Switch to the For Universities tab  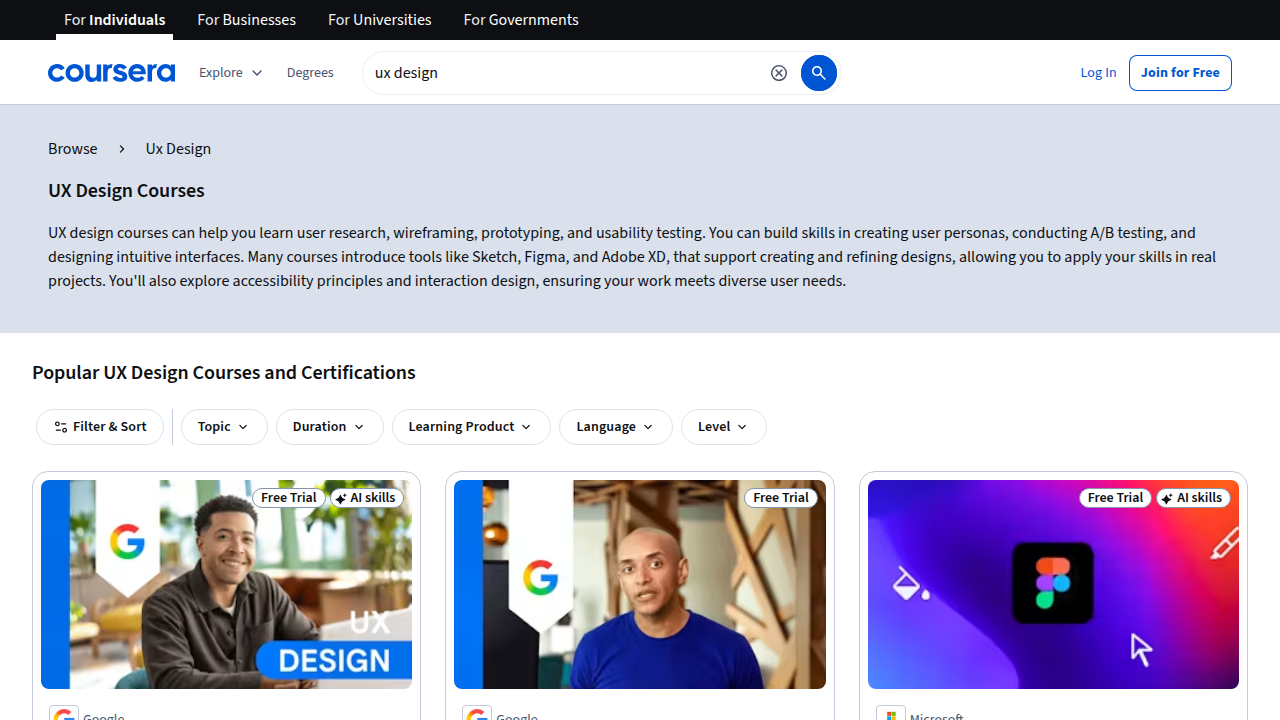[380, 20]
